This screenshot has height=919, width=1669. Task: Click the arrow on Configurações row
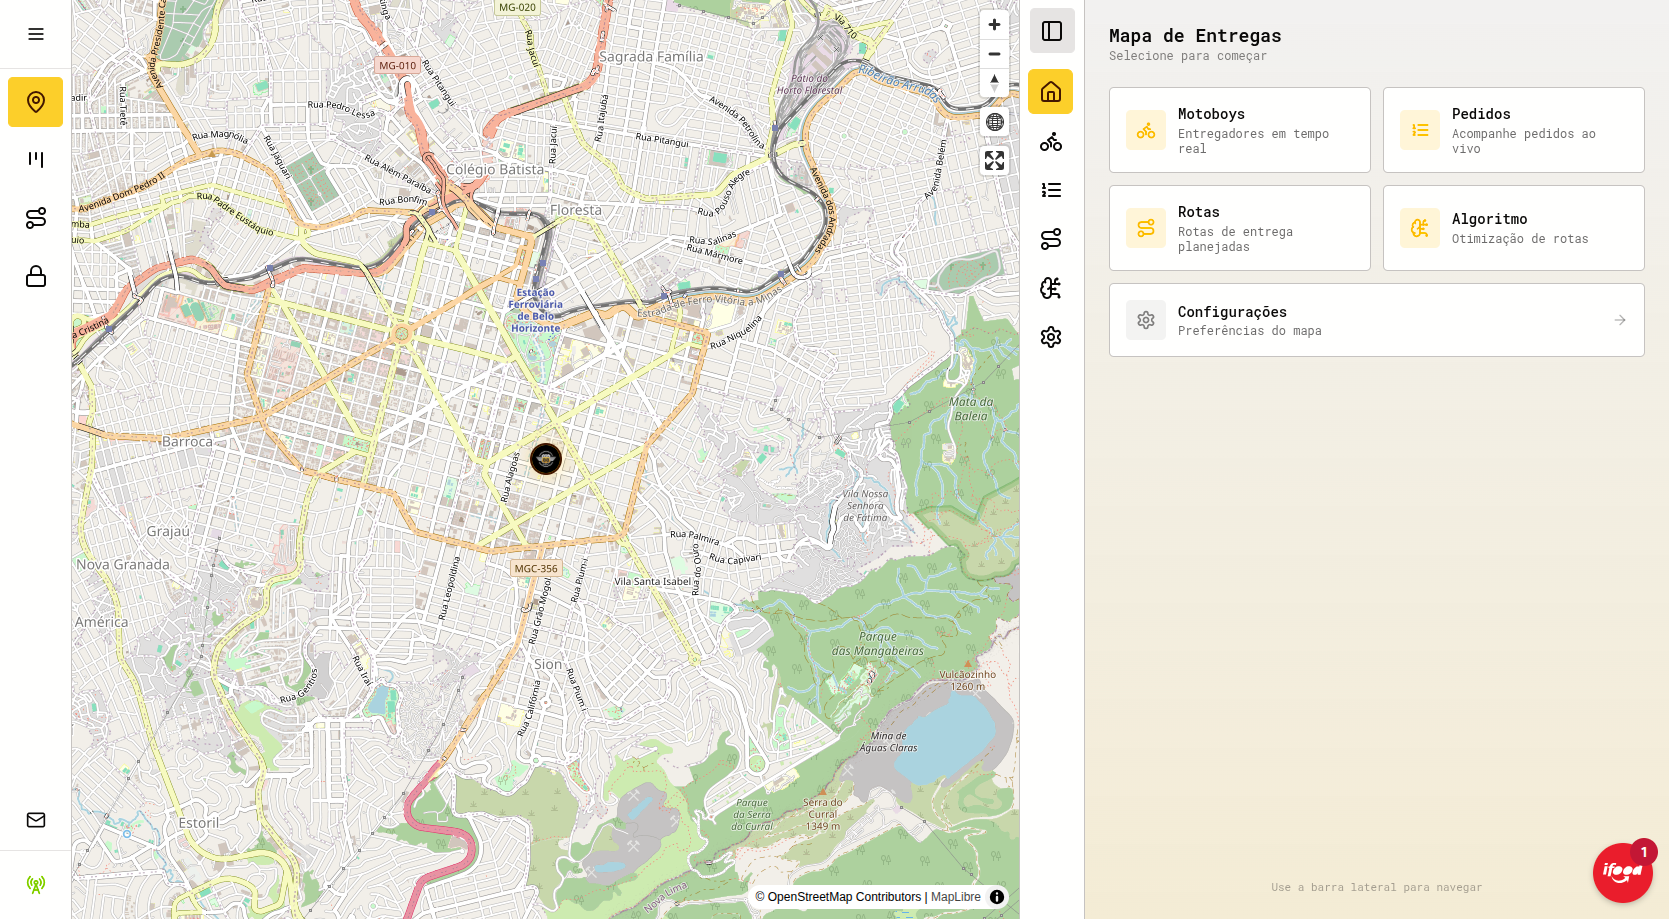coord(1620,320)
